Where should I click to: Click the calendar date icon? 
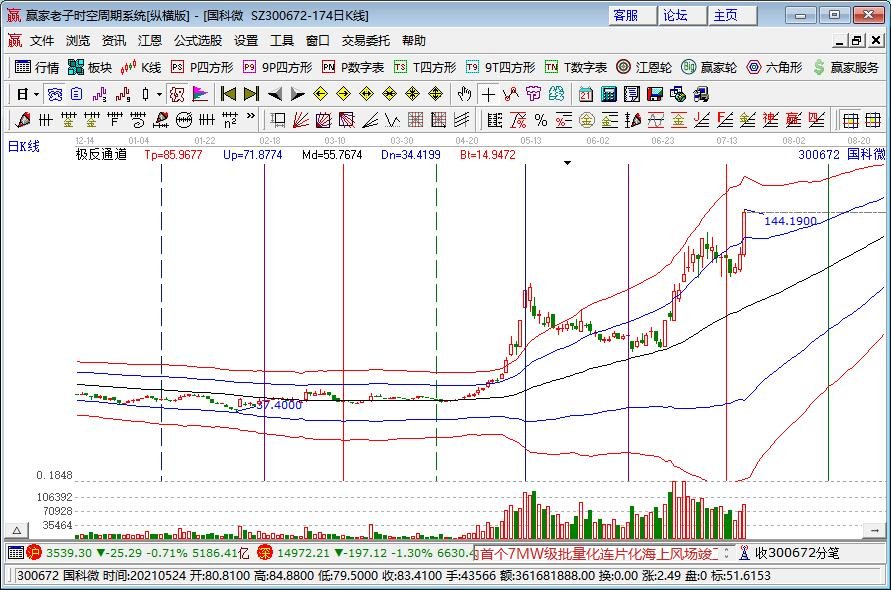pos(586,94)
